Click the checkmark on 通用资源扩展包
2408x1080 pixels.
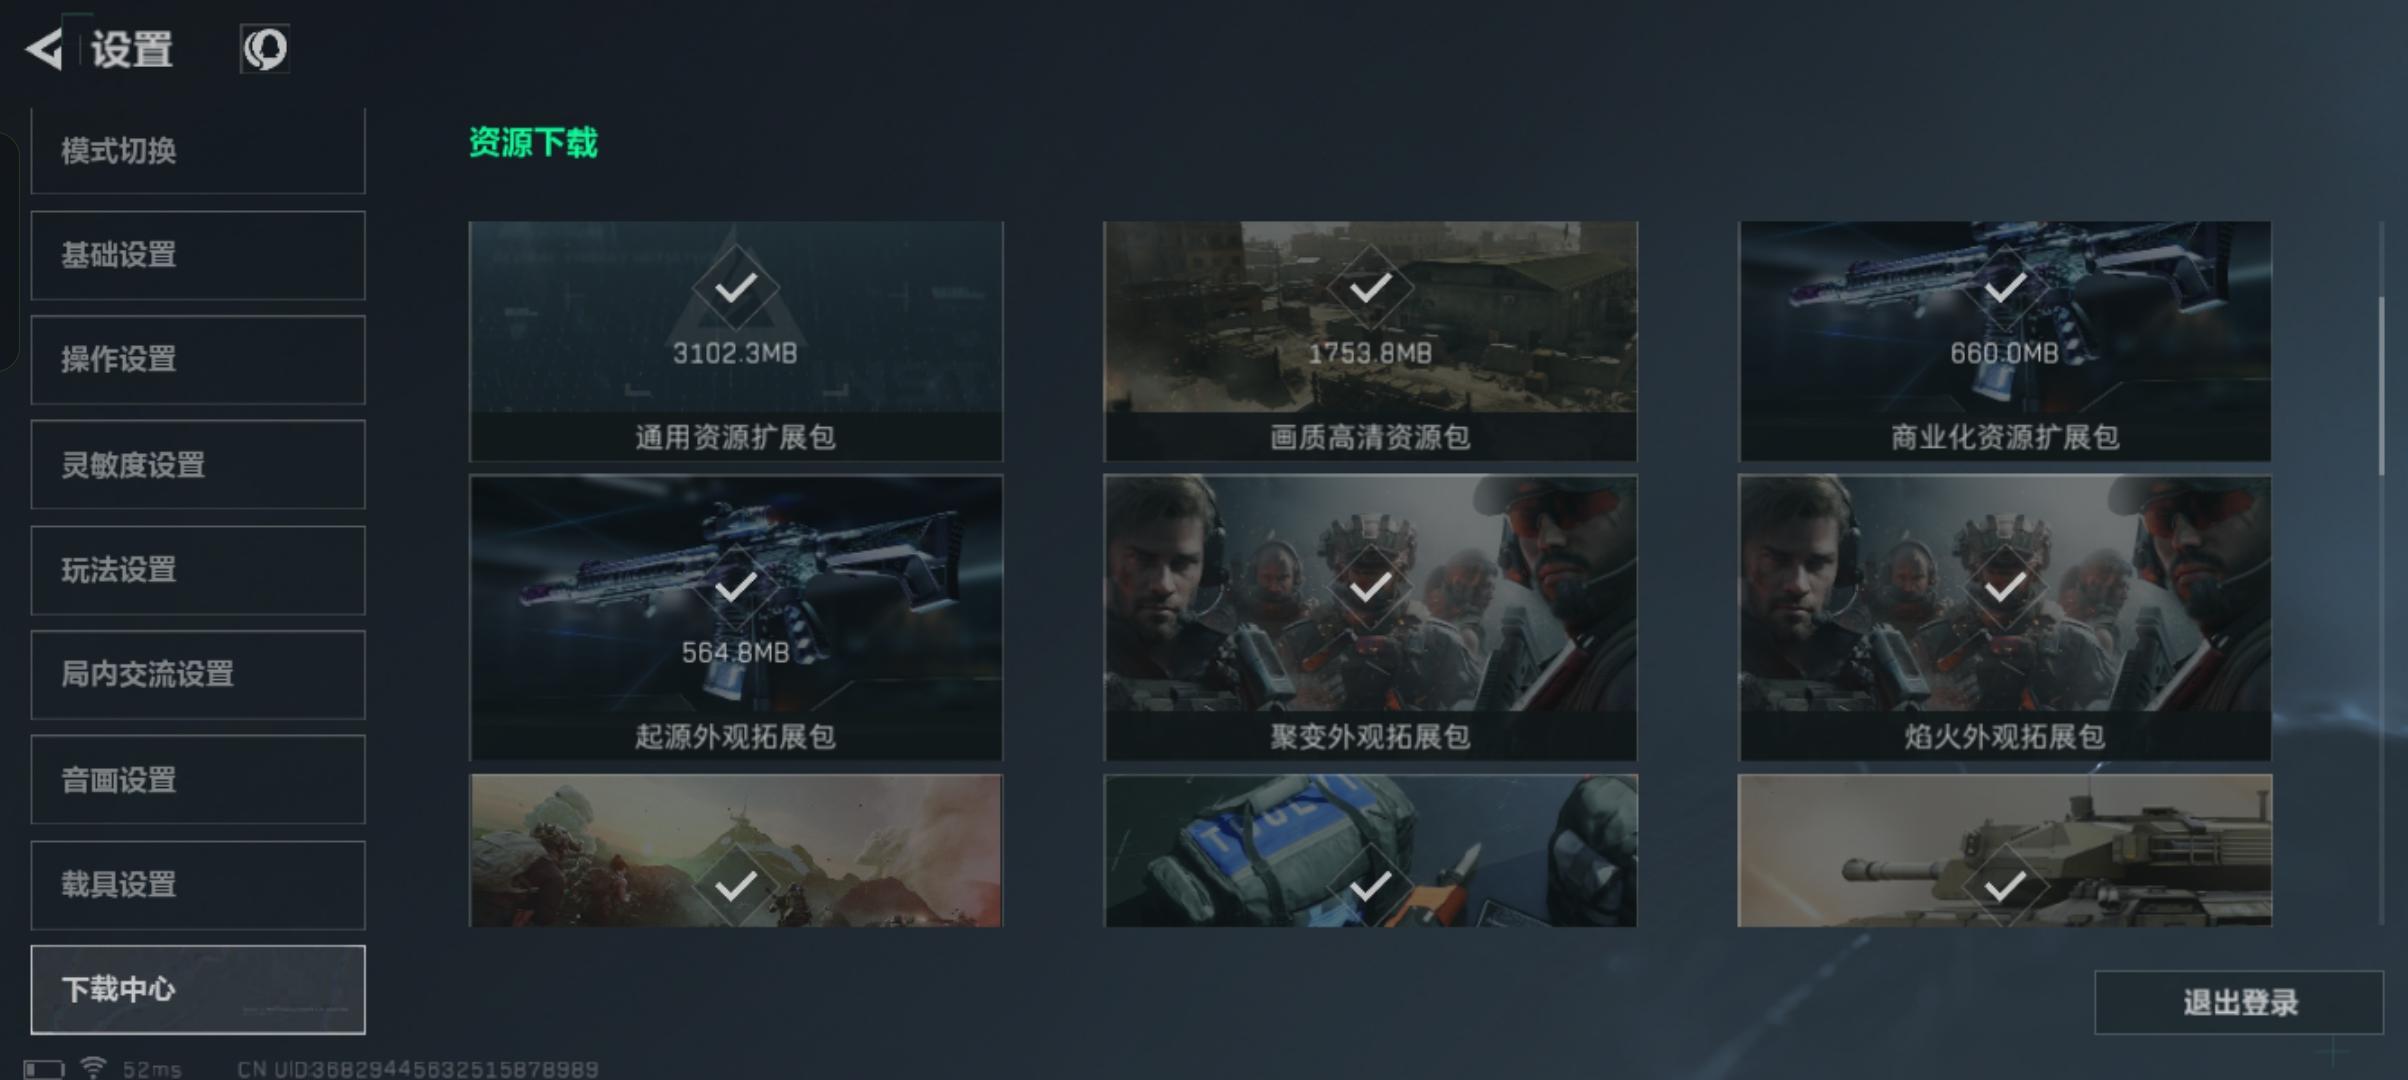735,288
